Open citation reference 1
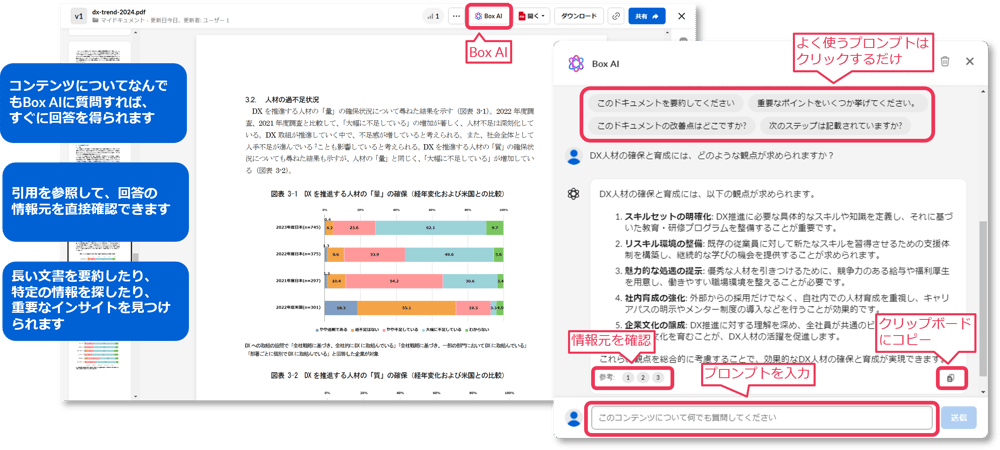Screen dimensions: 1000x450 tap(628, 378)
